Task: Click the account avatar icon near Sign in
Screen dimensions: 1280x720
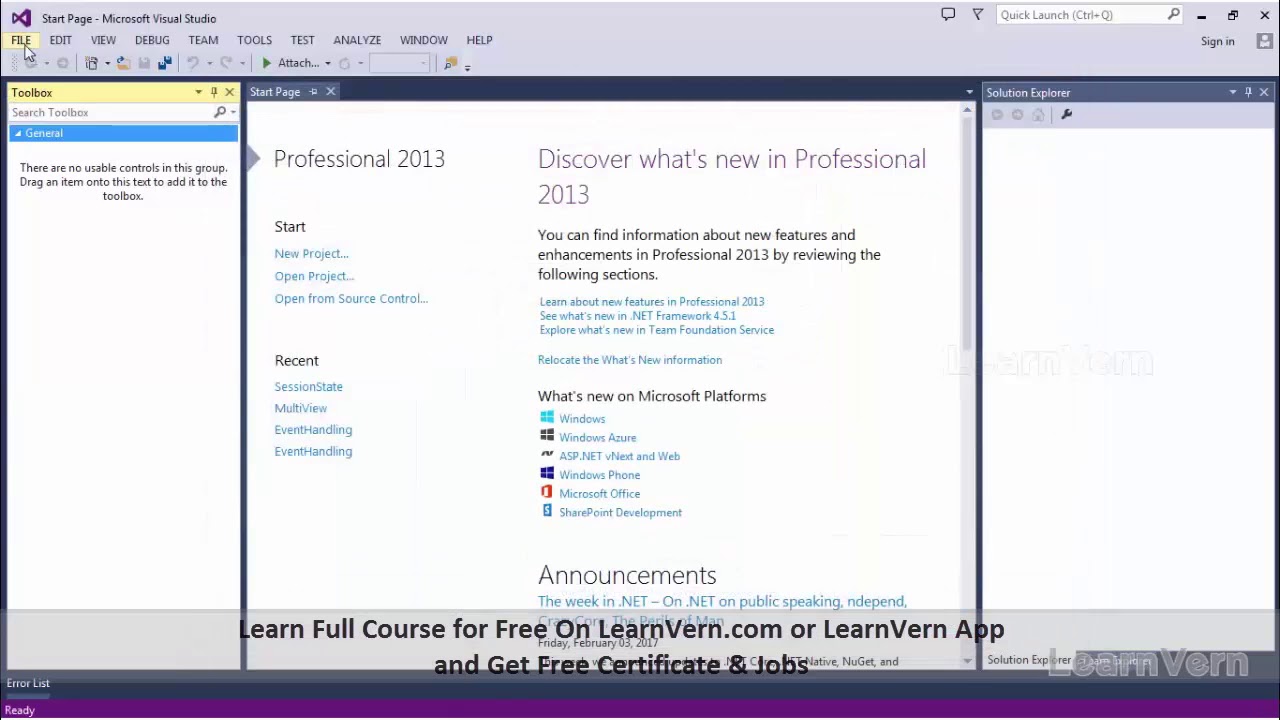Action: [1265, 41]
